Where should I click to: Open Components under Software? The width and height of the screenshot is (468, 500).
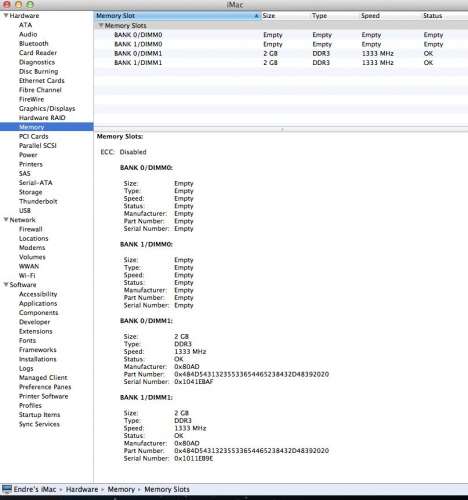pyautogui.click(x=38, y=312)
